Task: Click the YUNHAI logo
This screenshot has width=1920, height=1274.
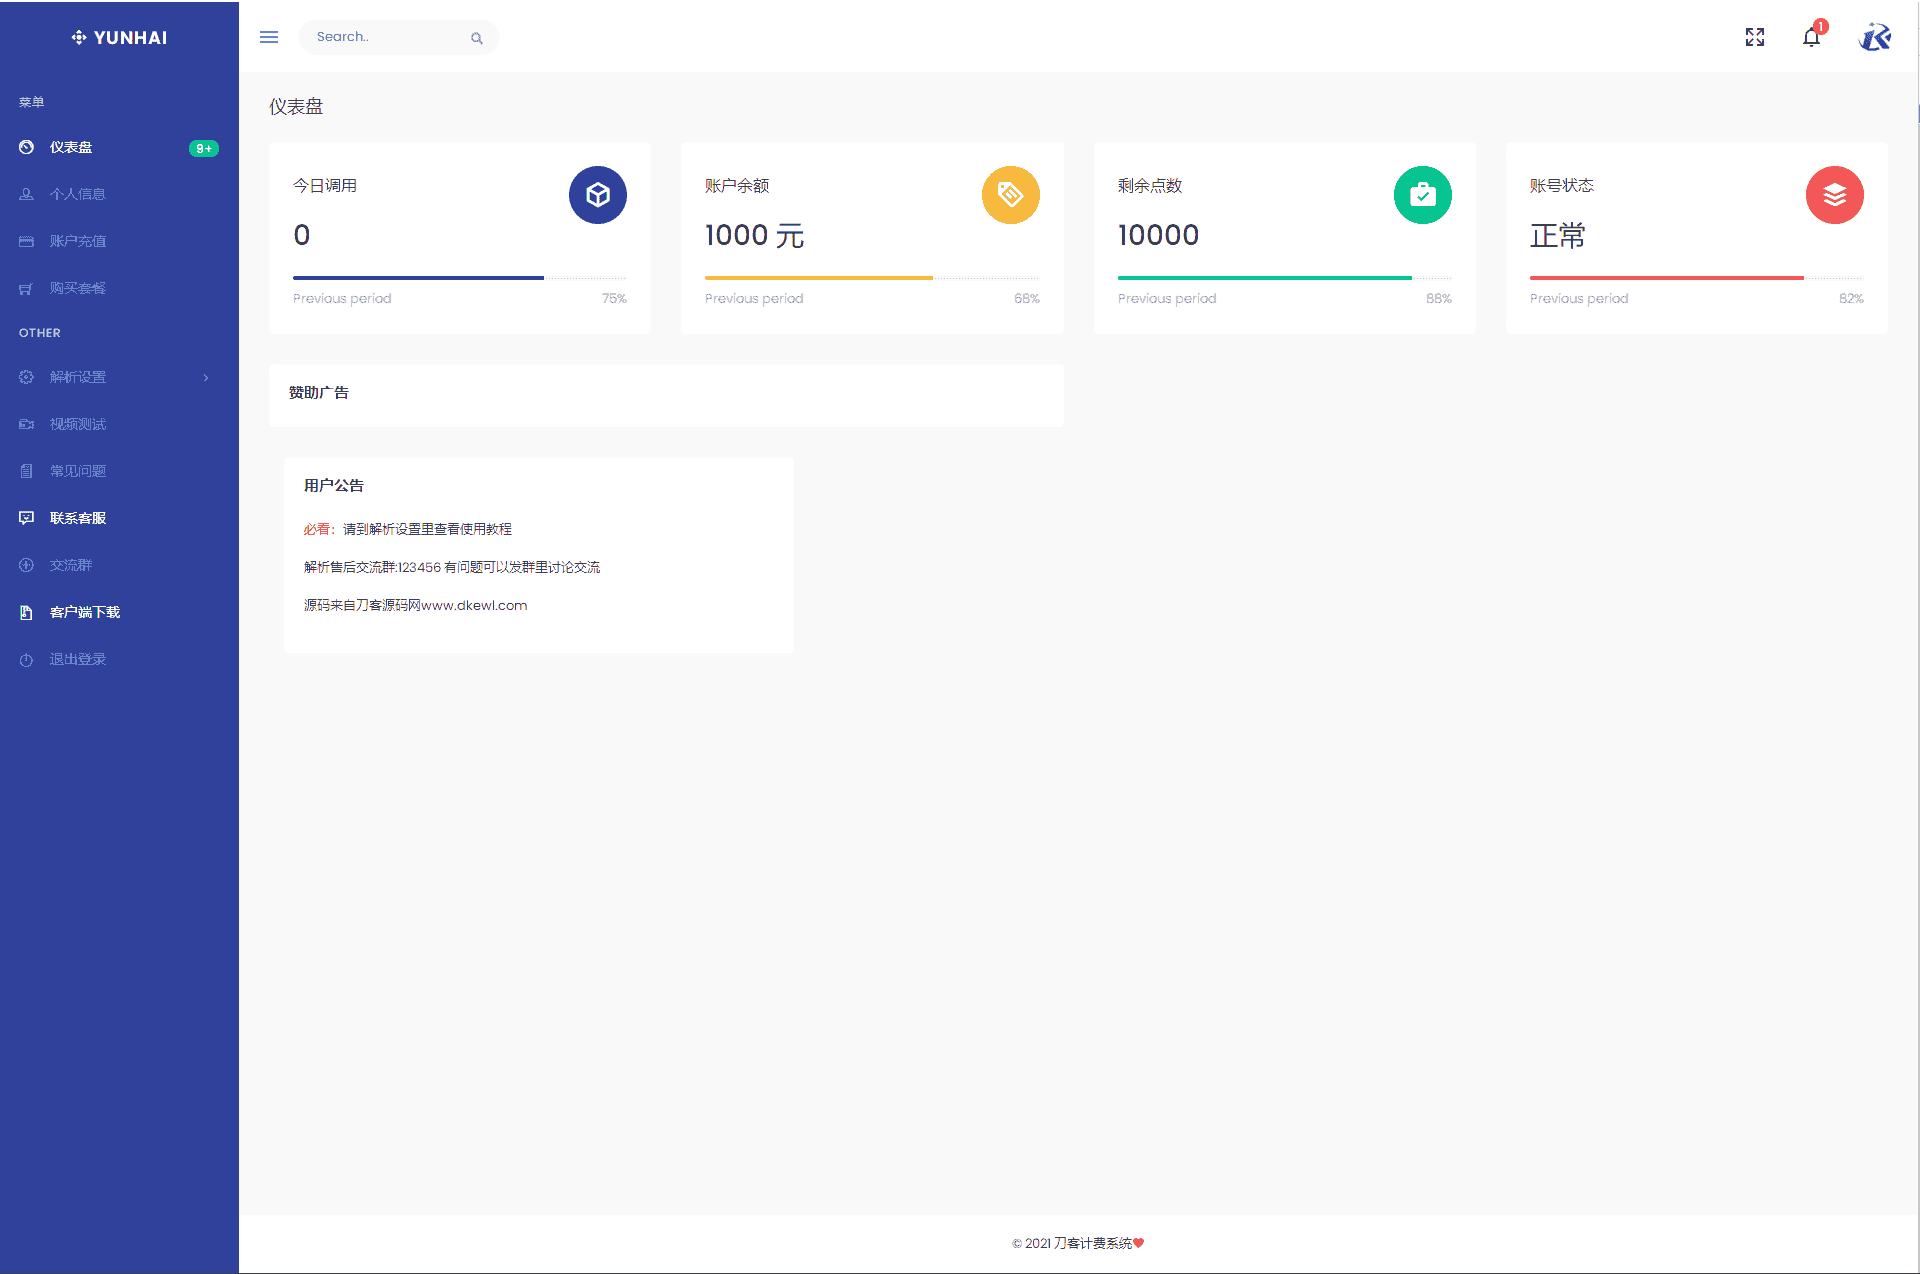Action: tap(119, 37)
